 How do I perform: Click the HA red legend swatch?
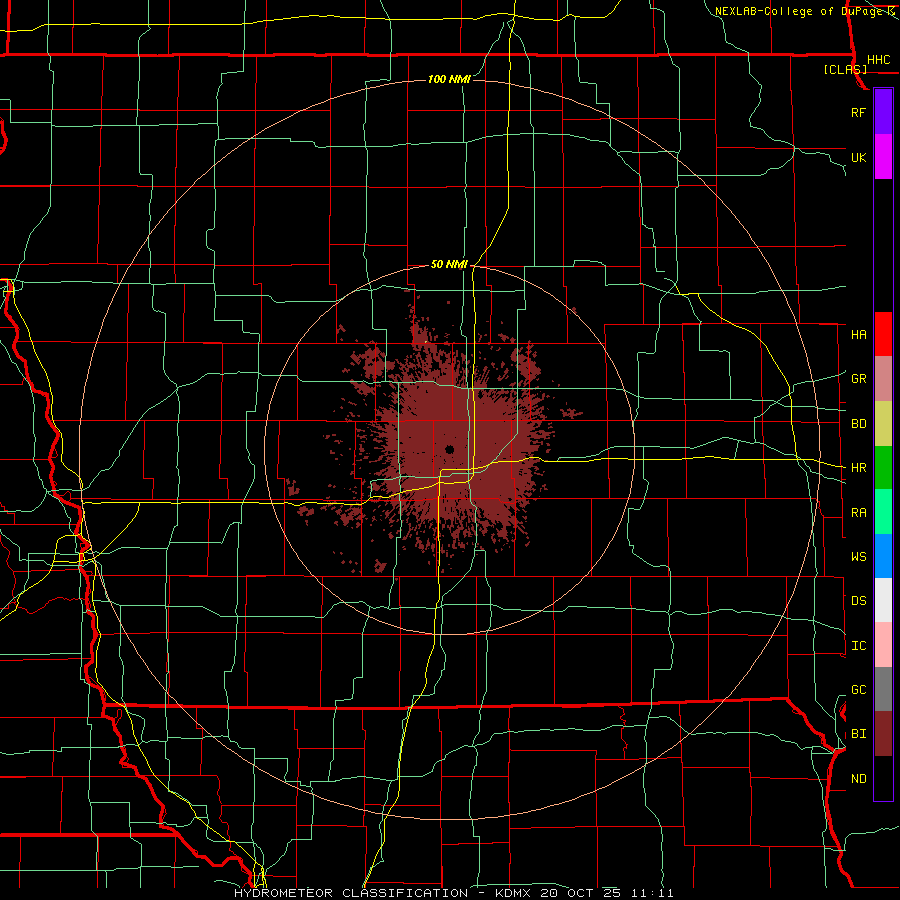coord(883,334)
